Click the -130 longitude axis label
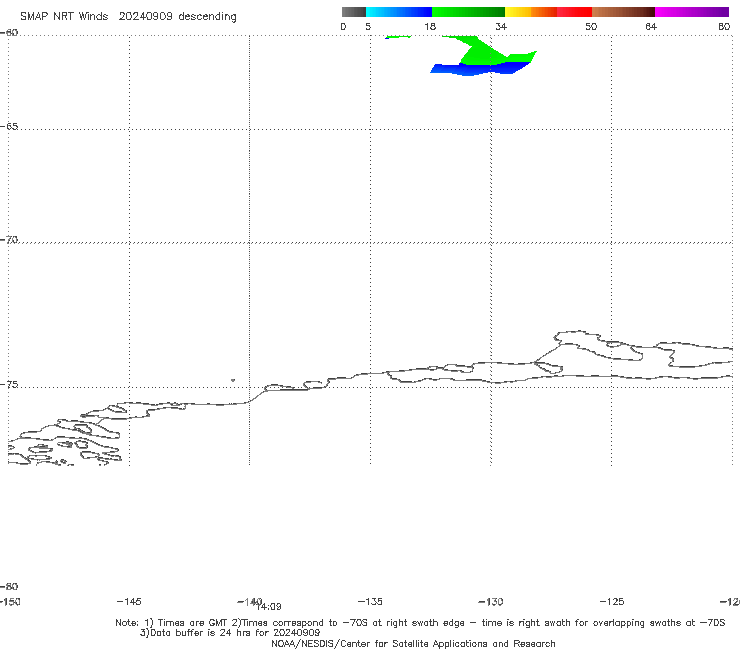740x650 pixels. coord(491,601)
